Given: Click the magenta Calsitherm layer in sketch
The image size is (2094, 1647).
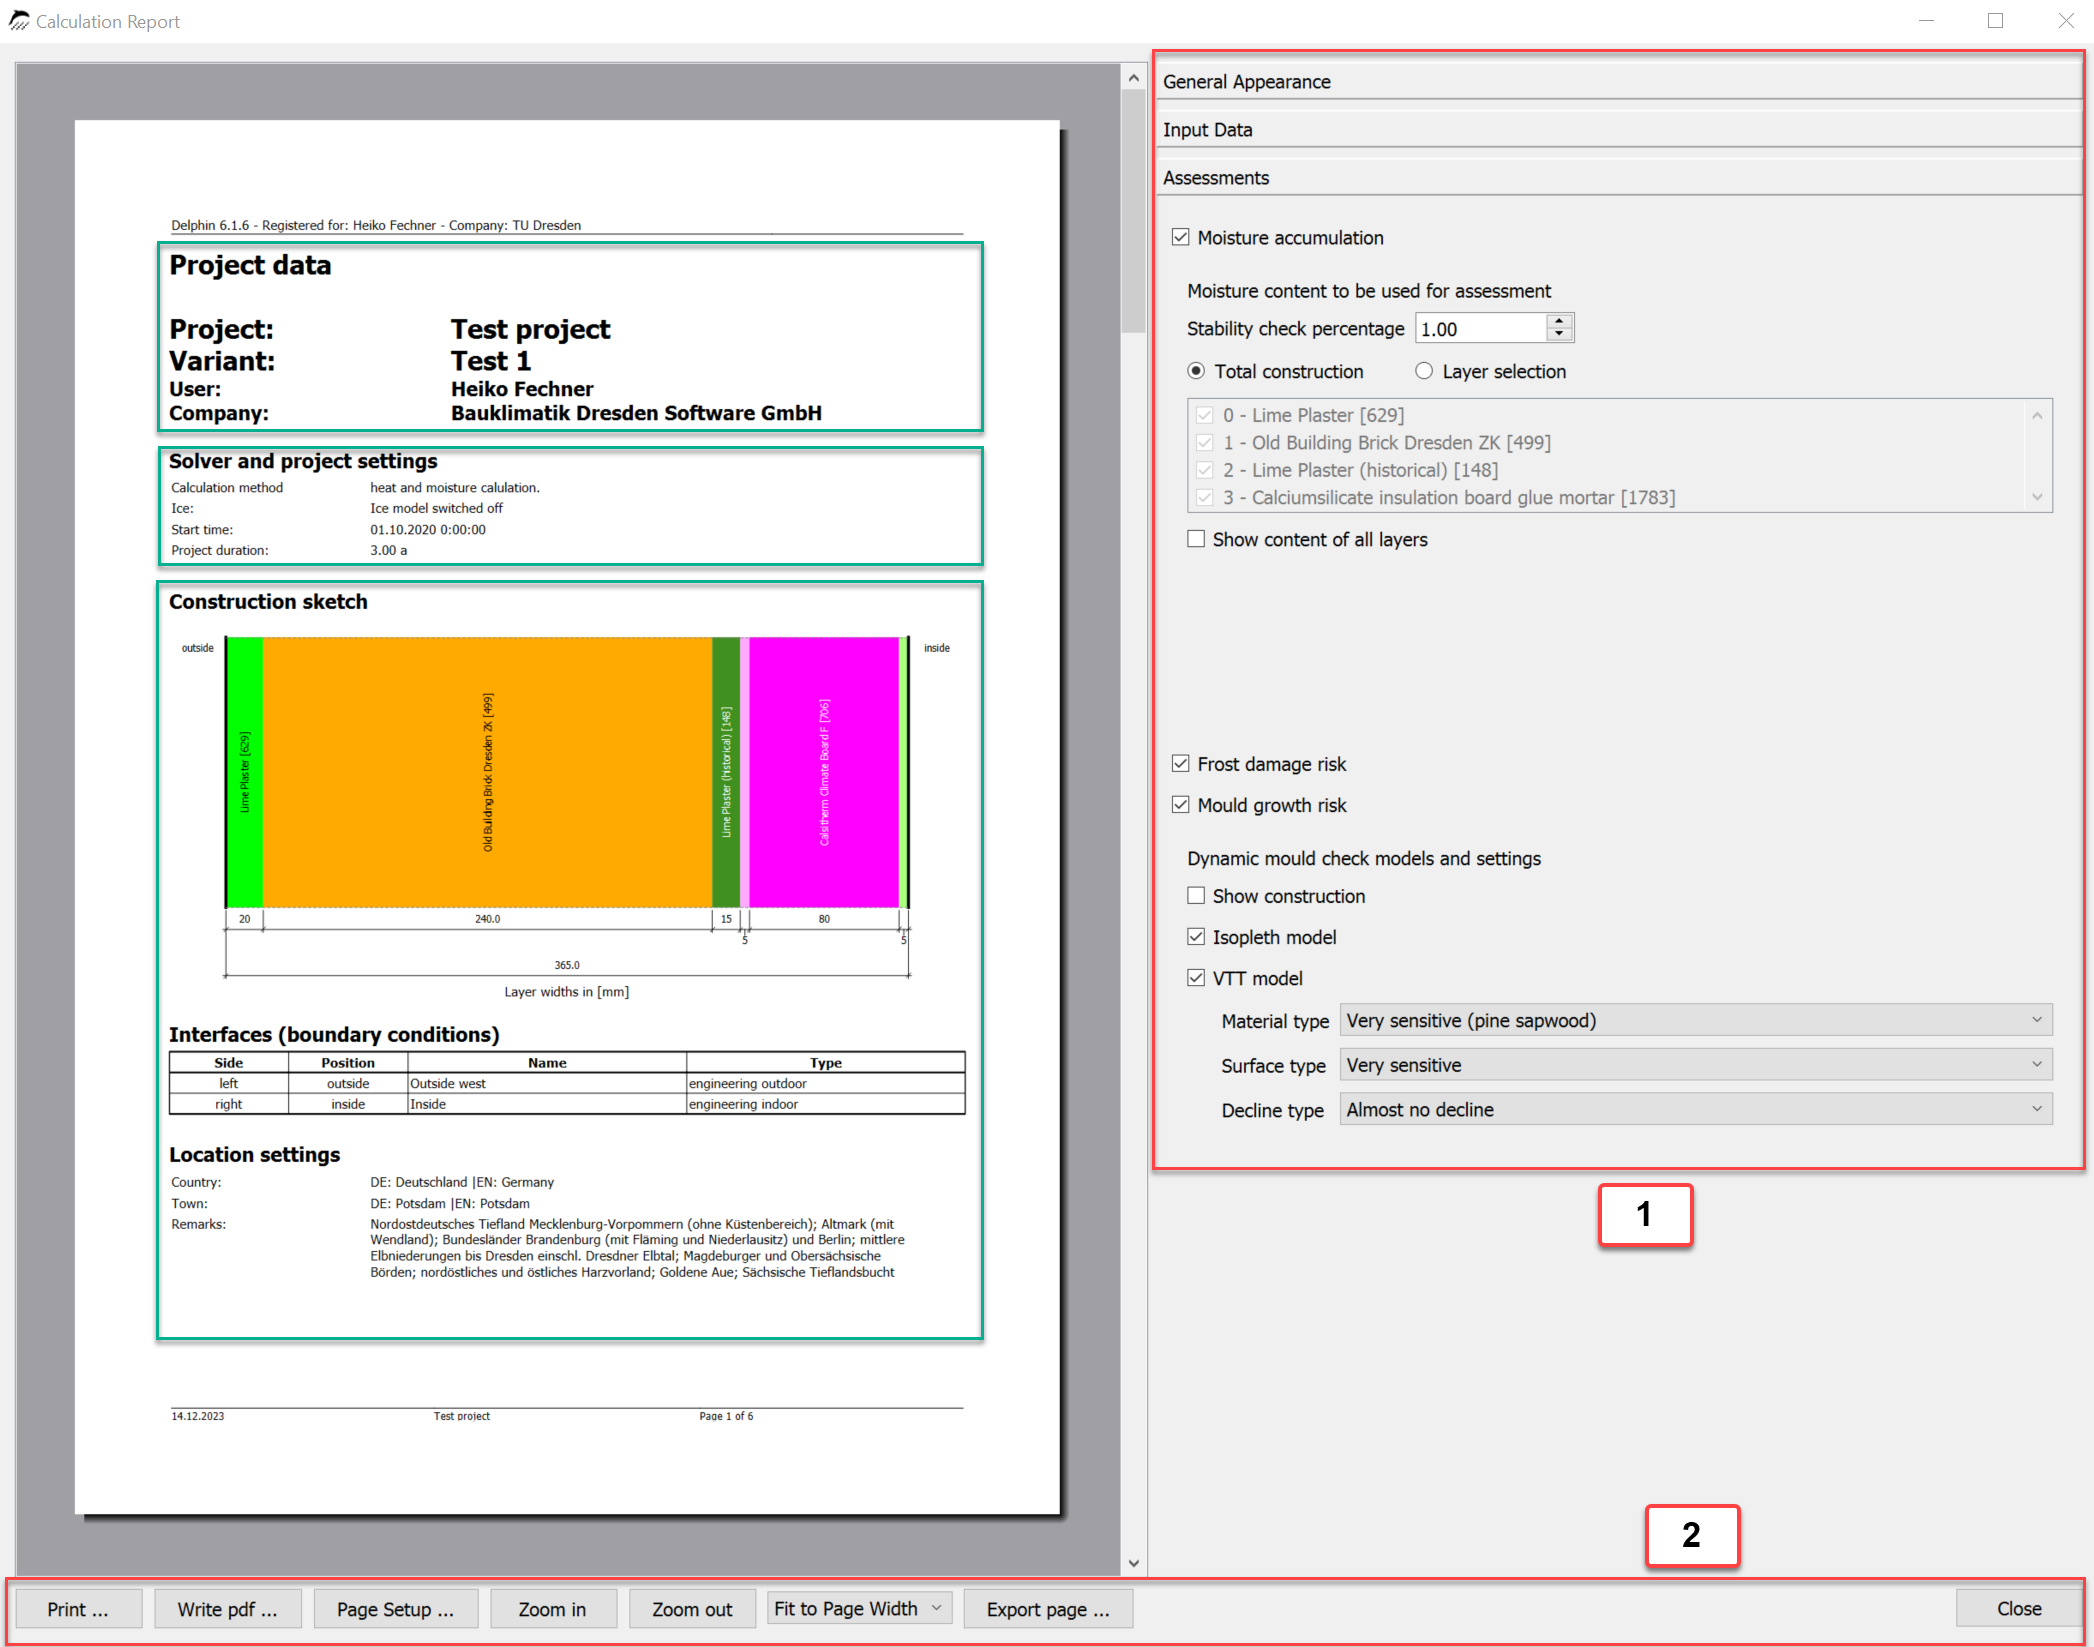Looking at the screenshot, I should [824, 772].
